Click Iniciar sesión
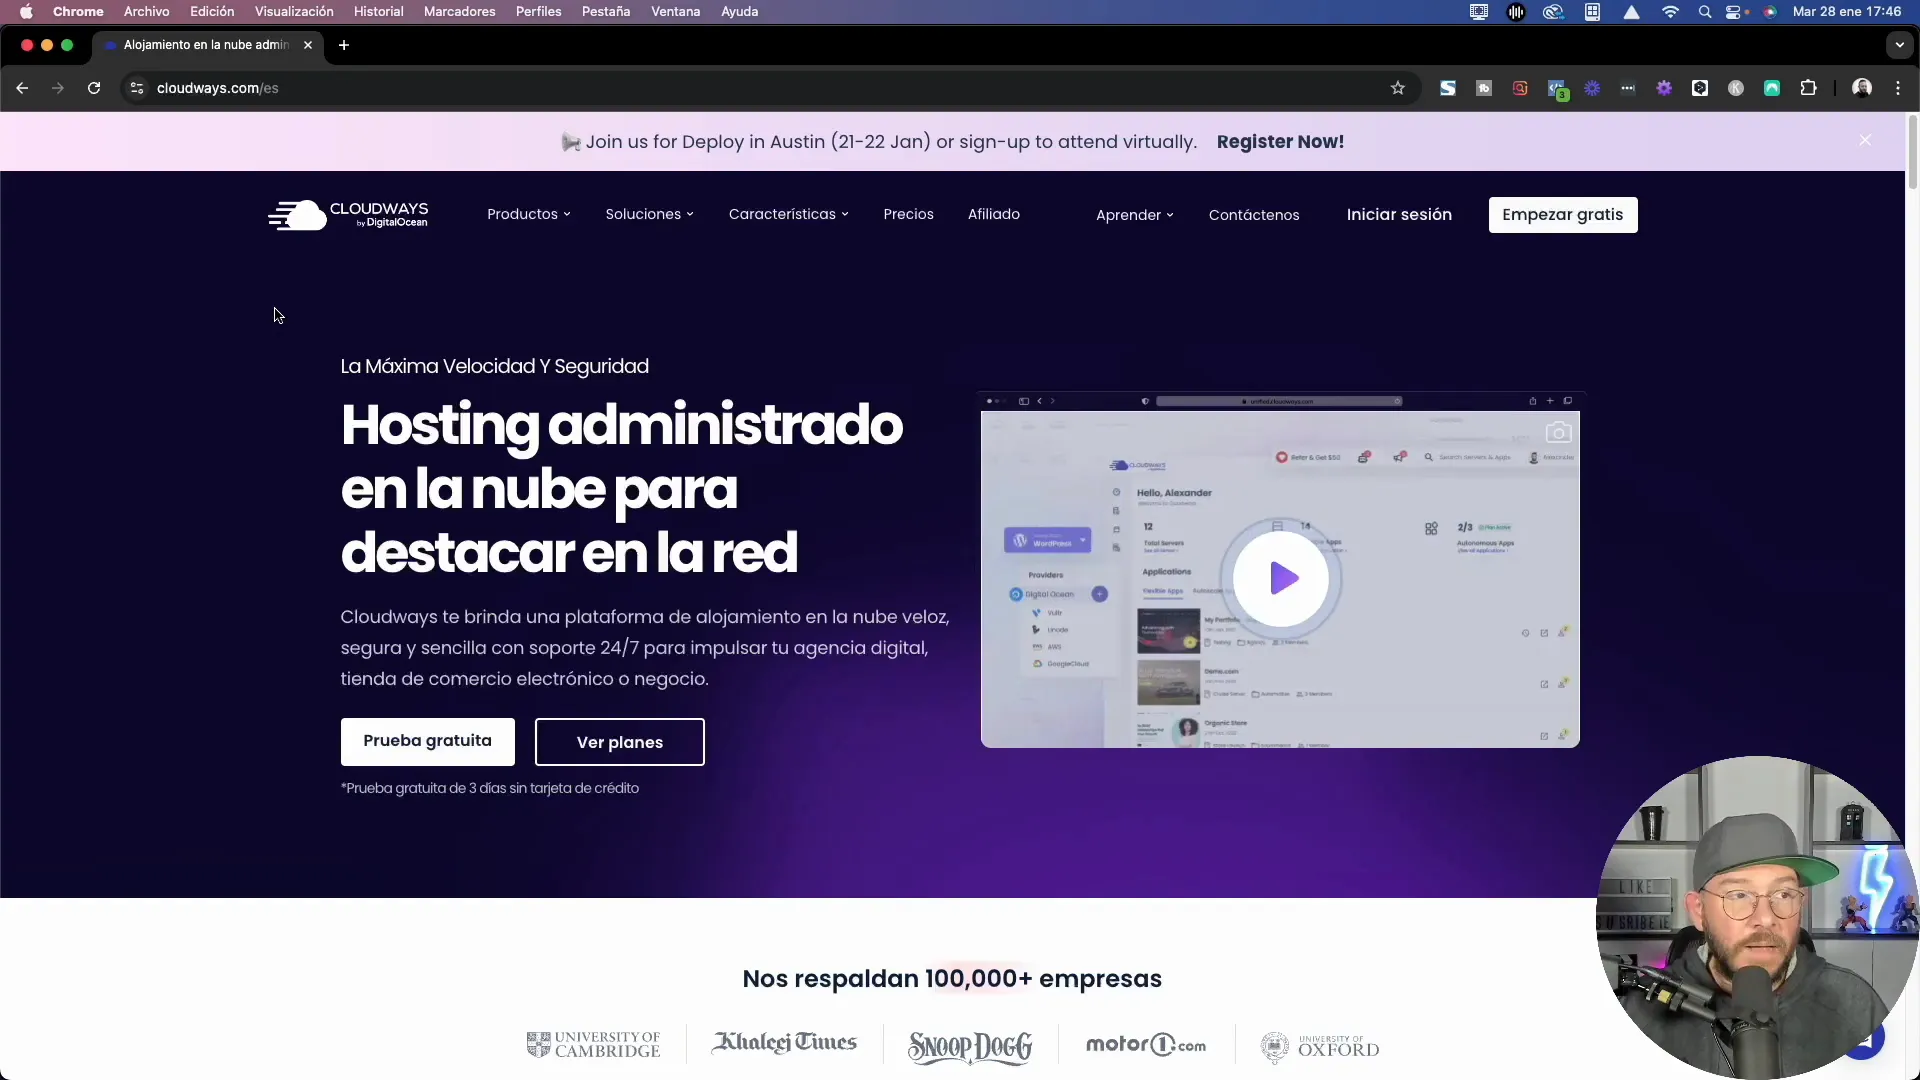This screenshot has width=1920, height=1080. [1399, 214]
